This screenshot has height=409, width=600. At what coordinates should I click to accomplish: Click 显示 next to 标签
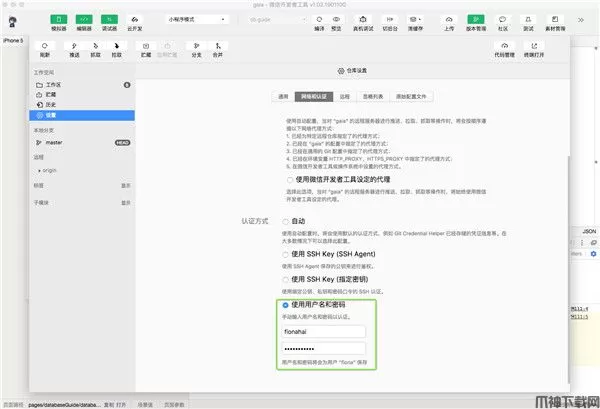(126, 186)
